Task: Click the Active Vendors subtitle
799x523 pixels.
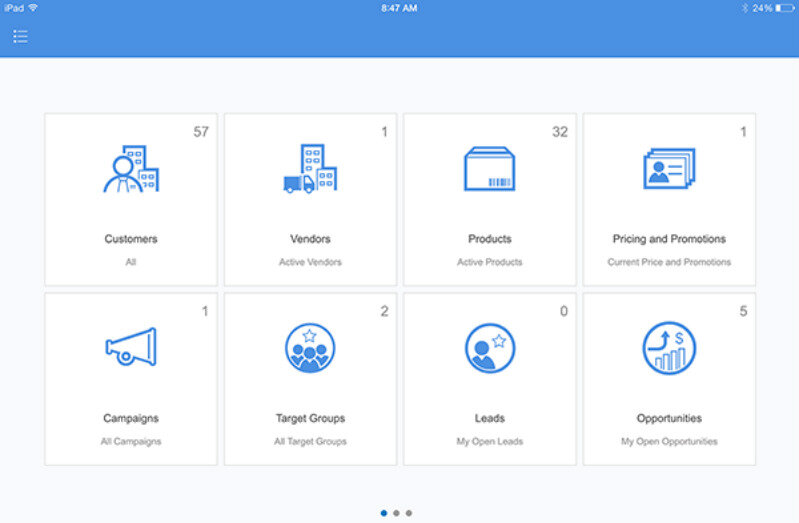Action: pos(310,262)
